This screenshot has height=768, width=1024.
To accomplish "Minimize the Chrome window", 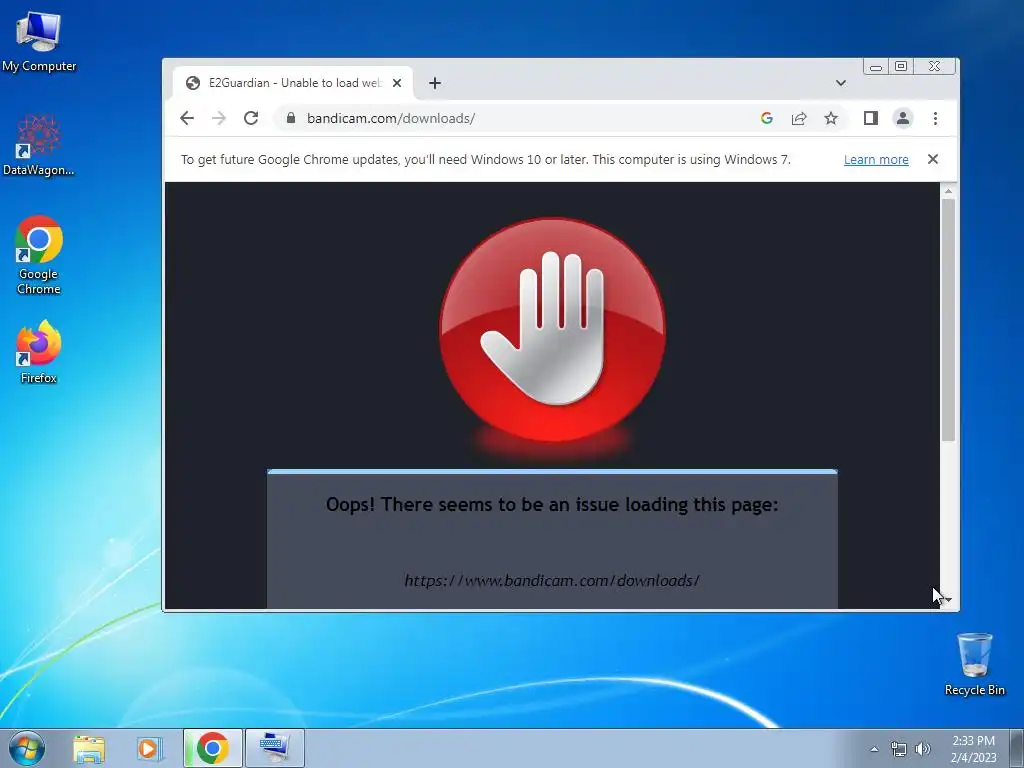I will [876, 67].
